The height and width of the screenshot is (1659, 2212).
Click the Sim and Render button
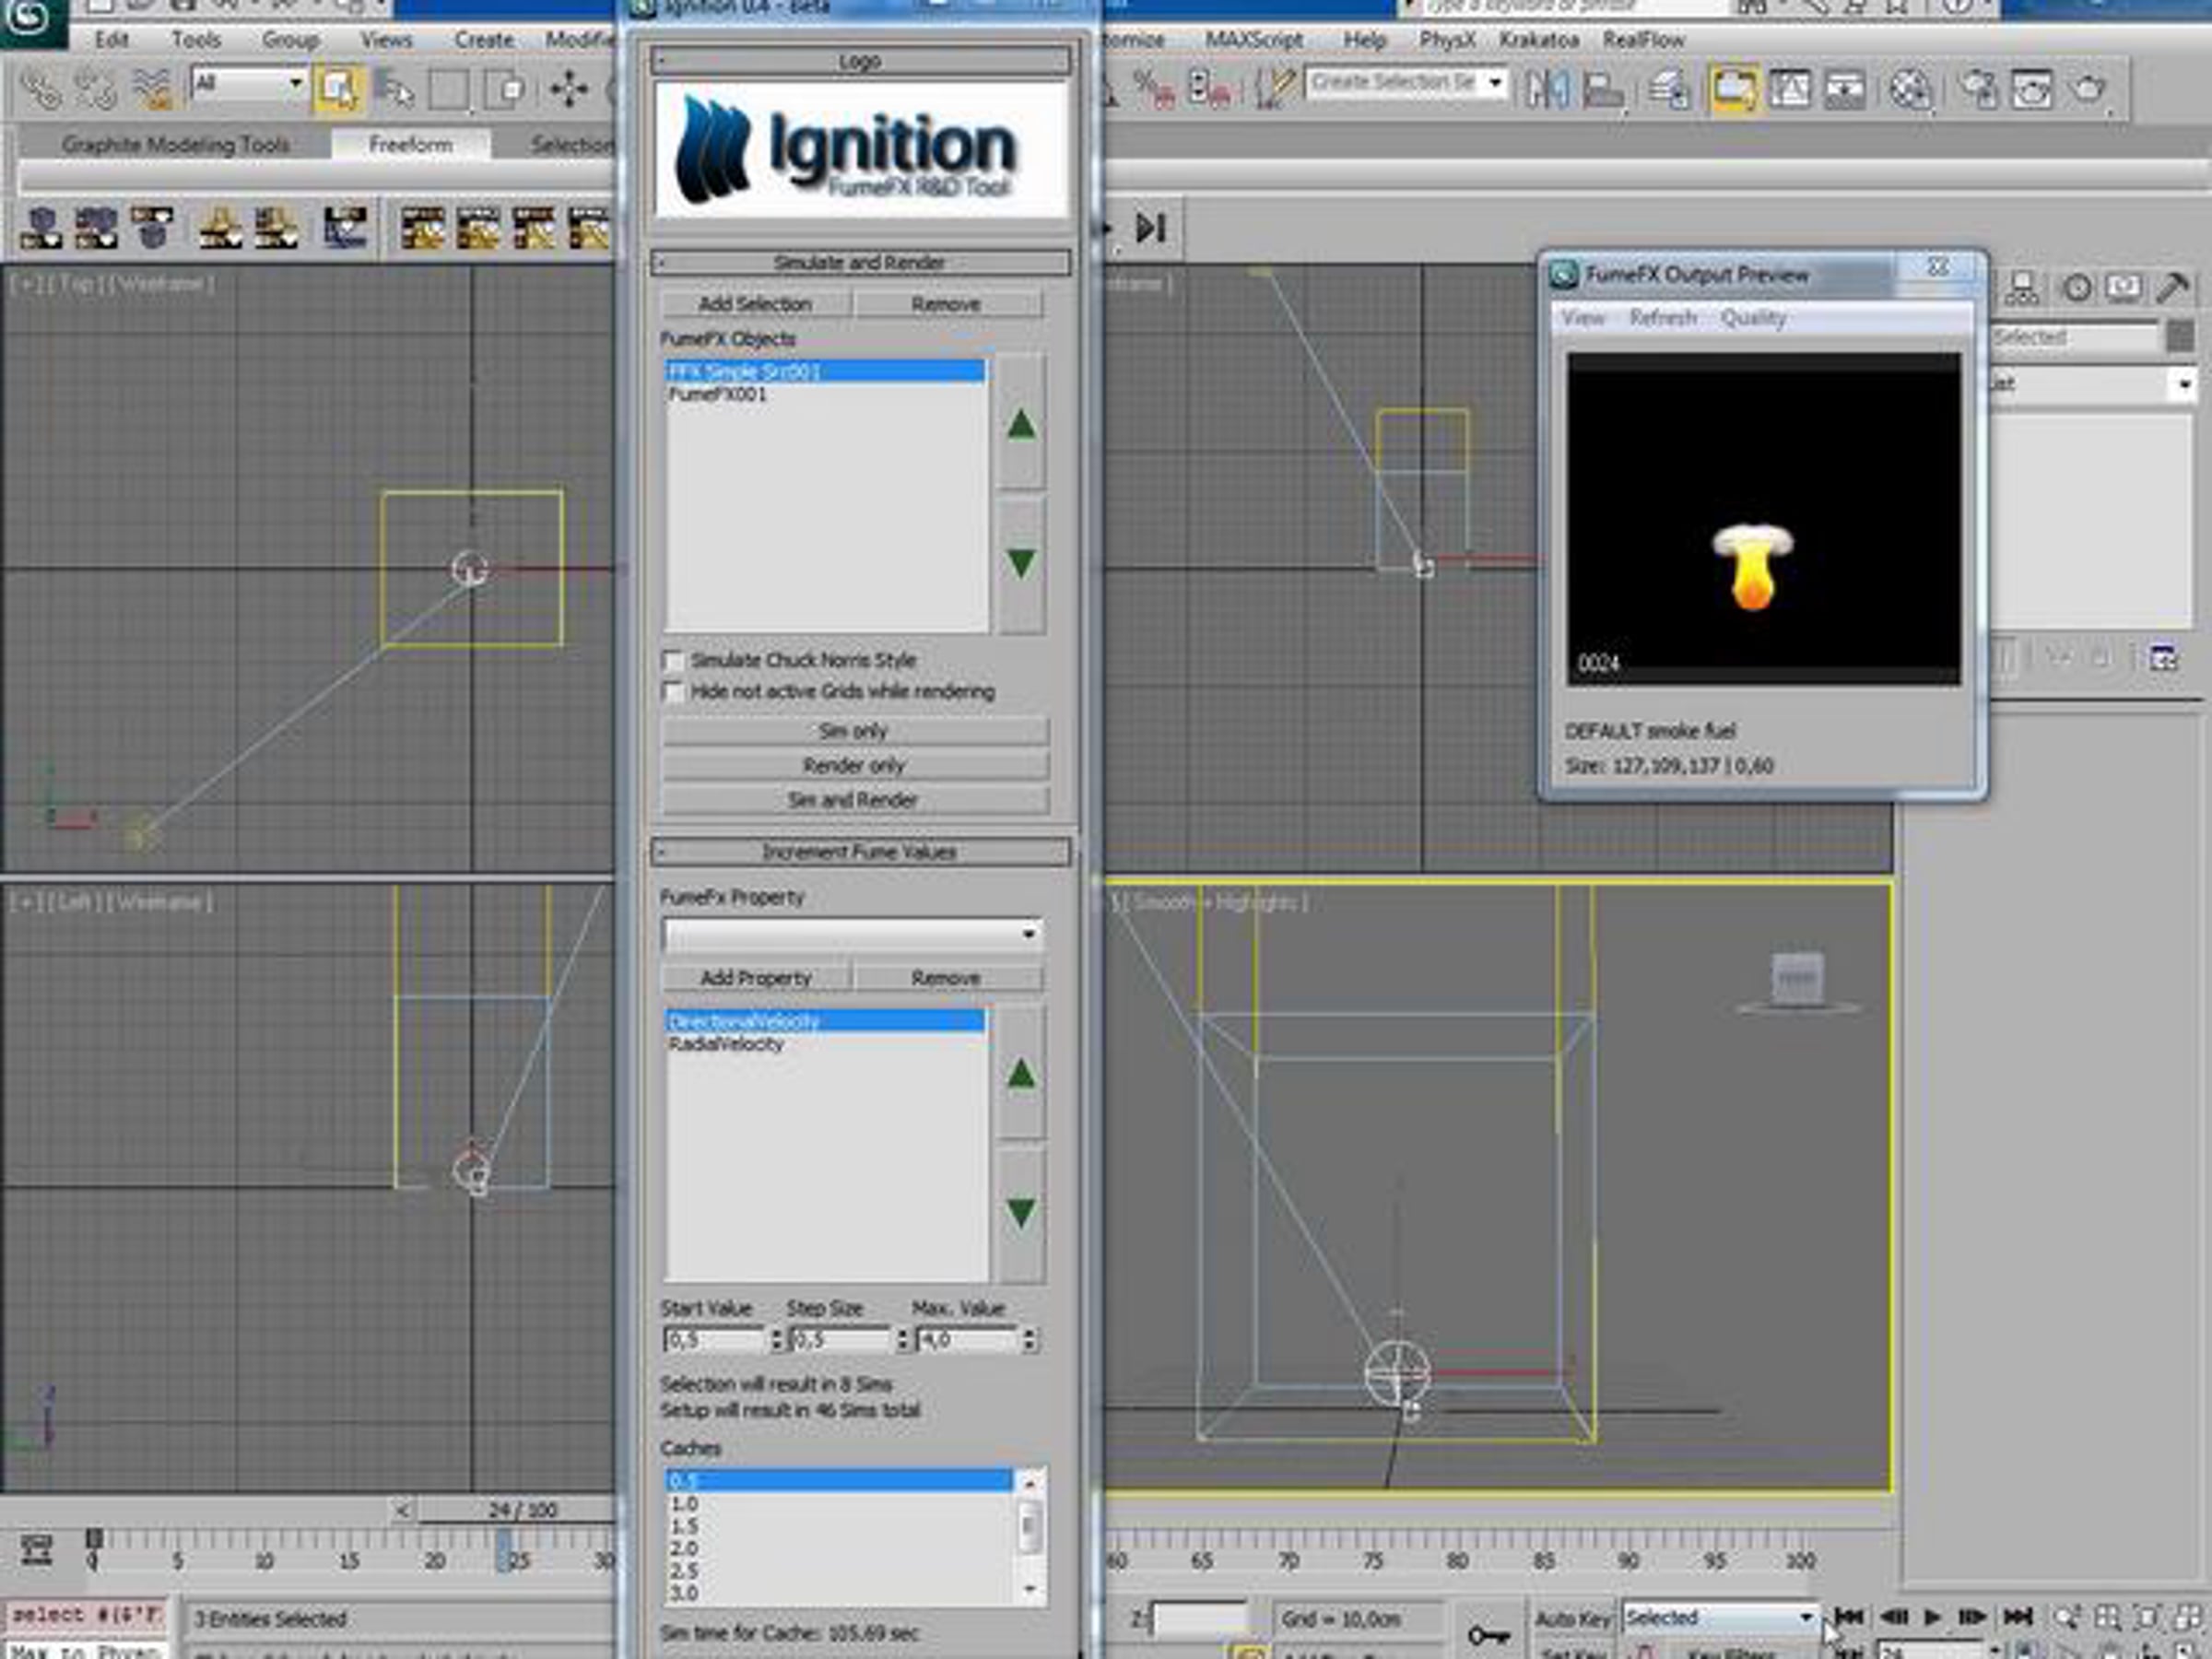coord(854,800)
